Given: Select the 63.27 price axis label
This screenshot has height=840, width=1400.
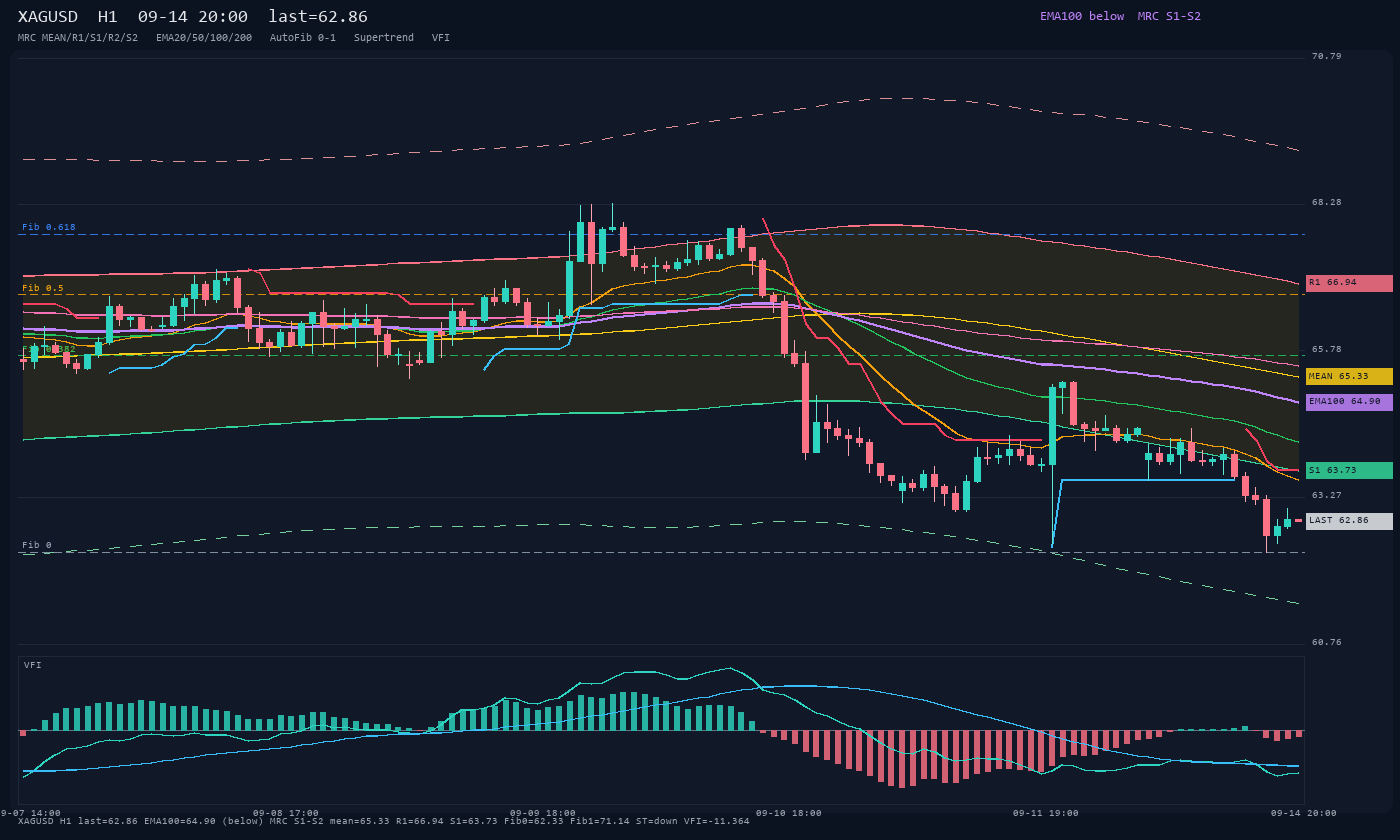Looking at the screenshot, I should click(x=1327, y=495).
